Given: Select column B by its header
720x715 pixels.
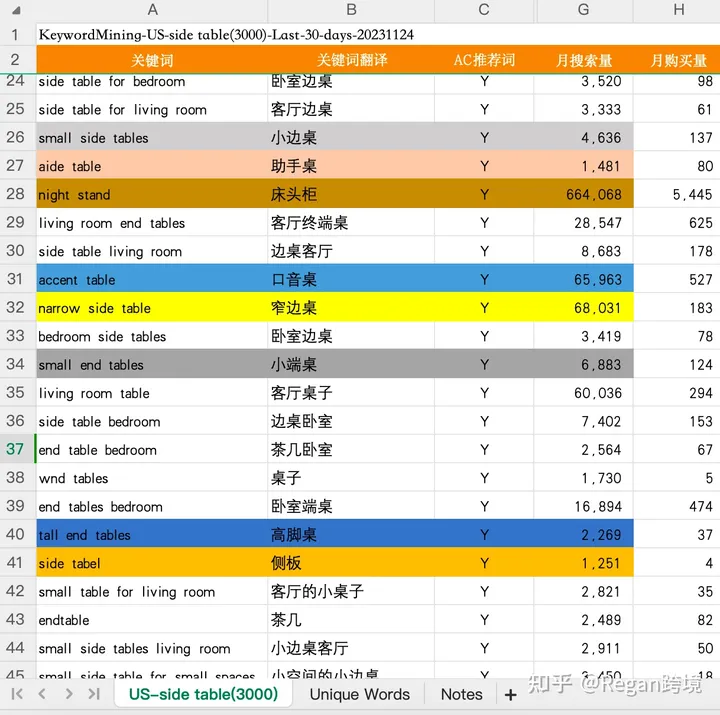Looking at the screenshot, I should (x=351, y=10).
